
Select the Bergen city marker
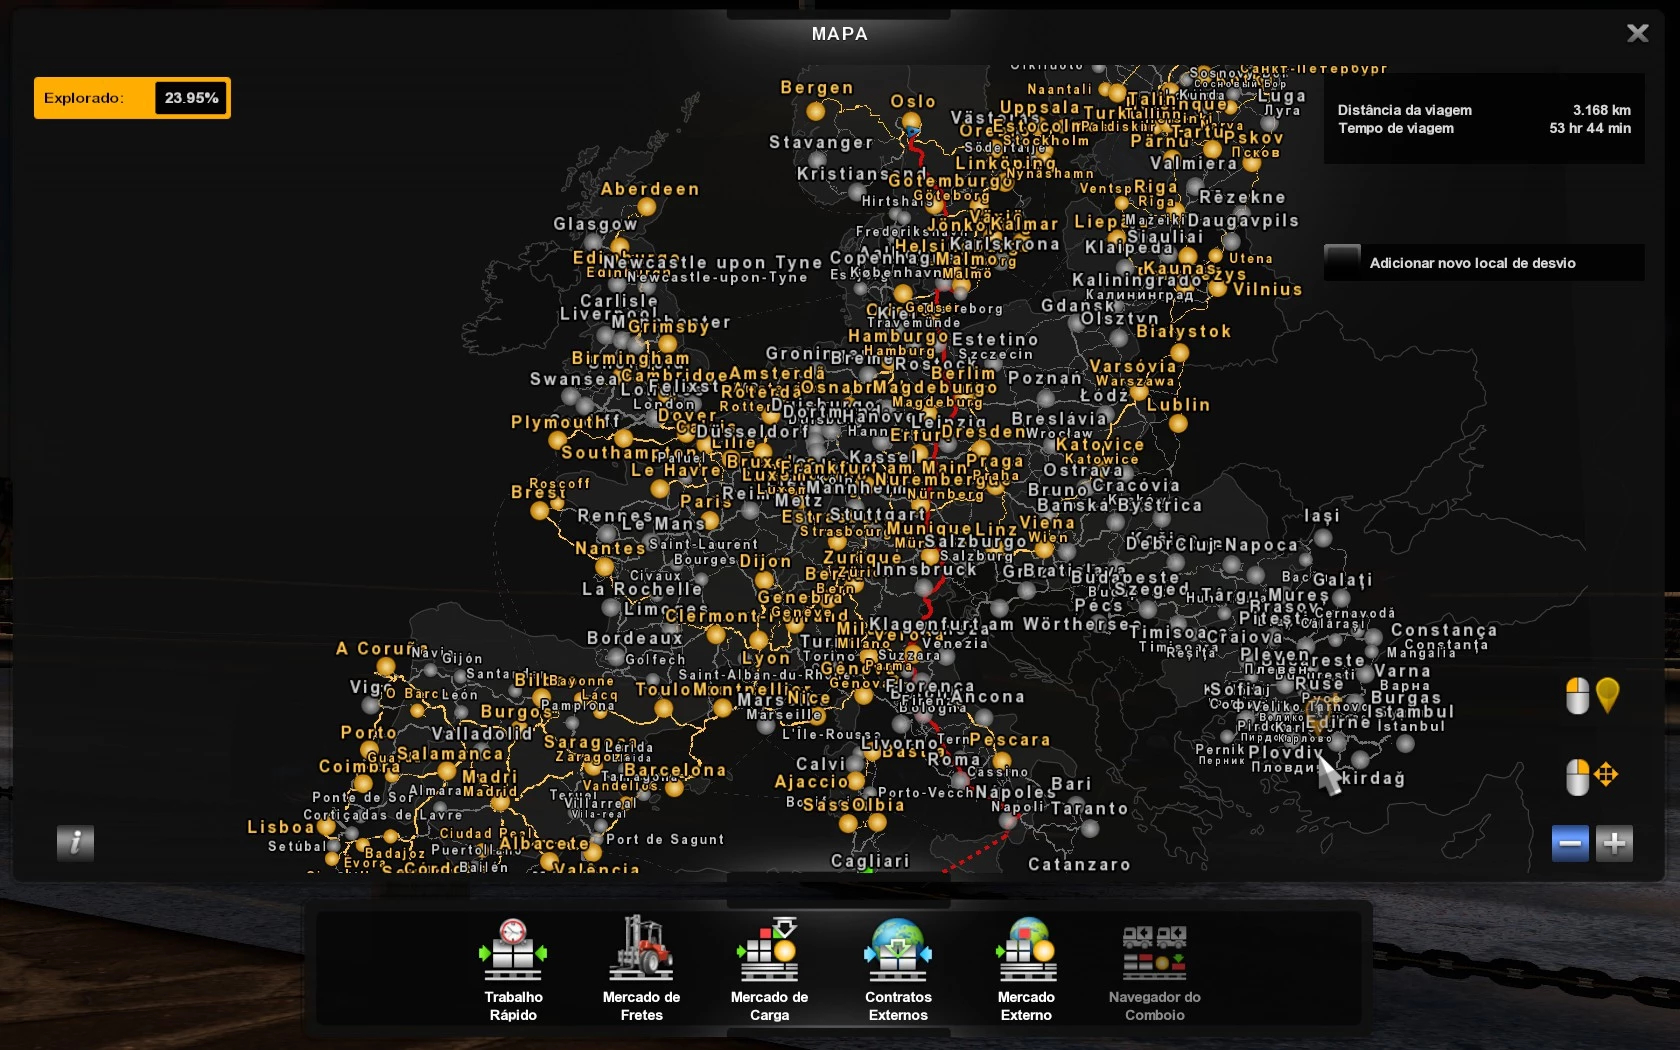816,111
